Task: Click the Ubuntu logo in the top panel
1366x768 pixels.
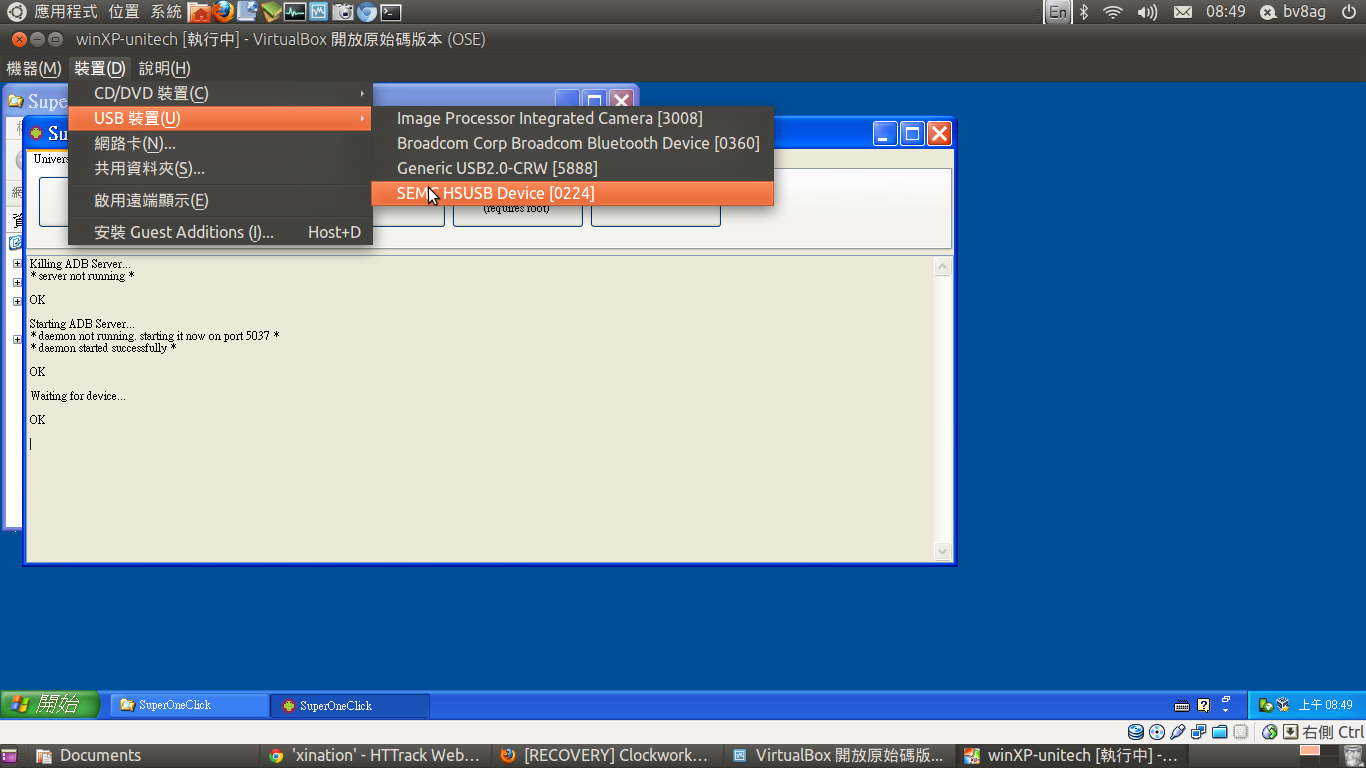Action: (17, 12)
